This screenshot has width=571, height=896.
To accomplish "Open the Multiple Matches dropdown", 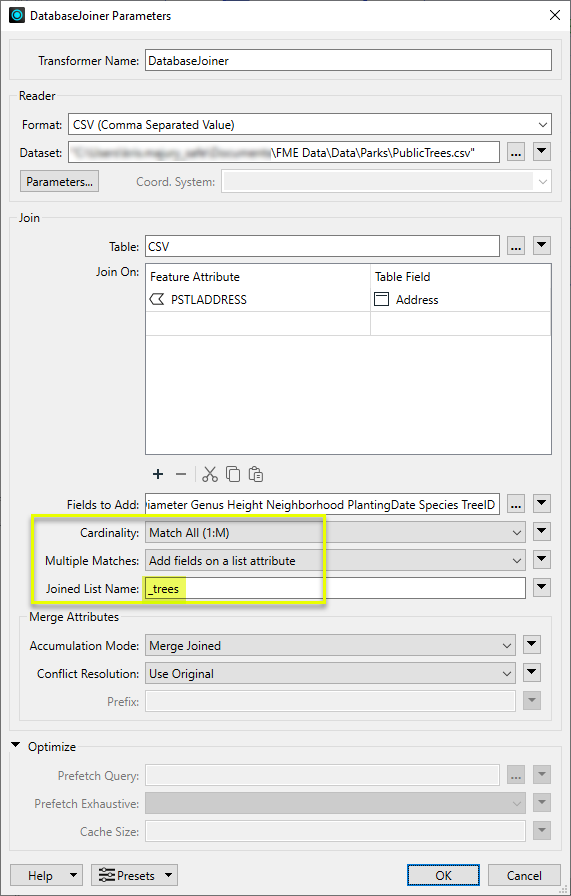I will coord(336,561).
